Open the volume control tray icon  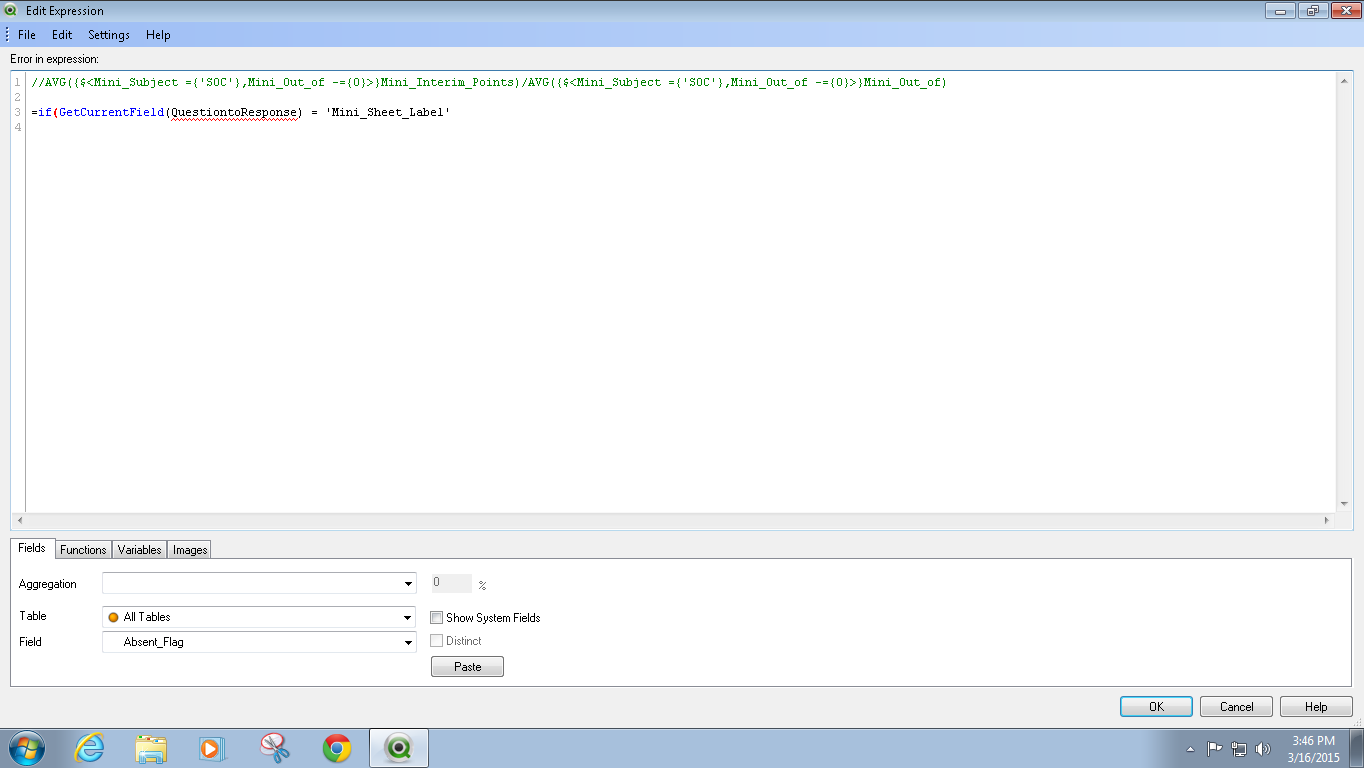pyautogui.click(x=1263, y=749)
